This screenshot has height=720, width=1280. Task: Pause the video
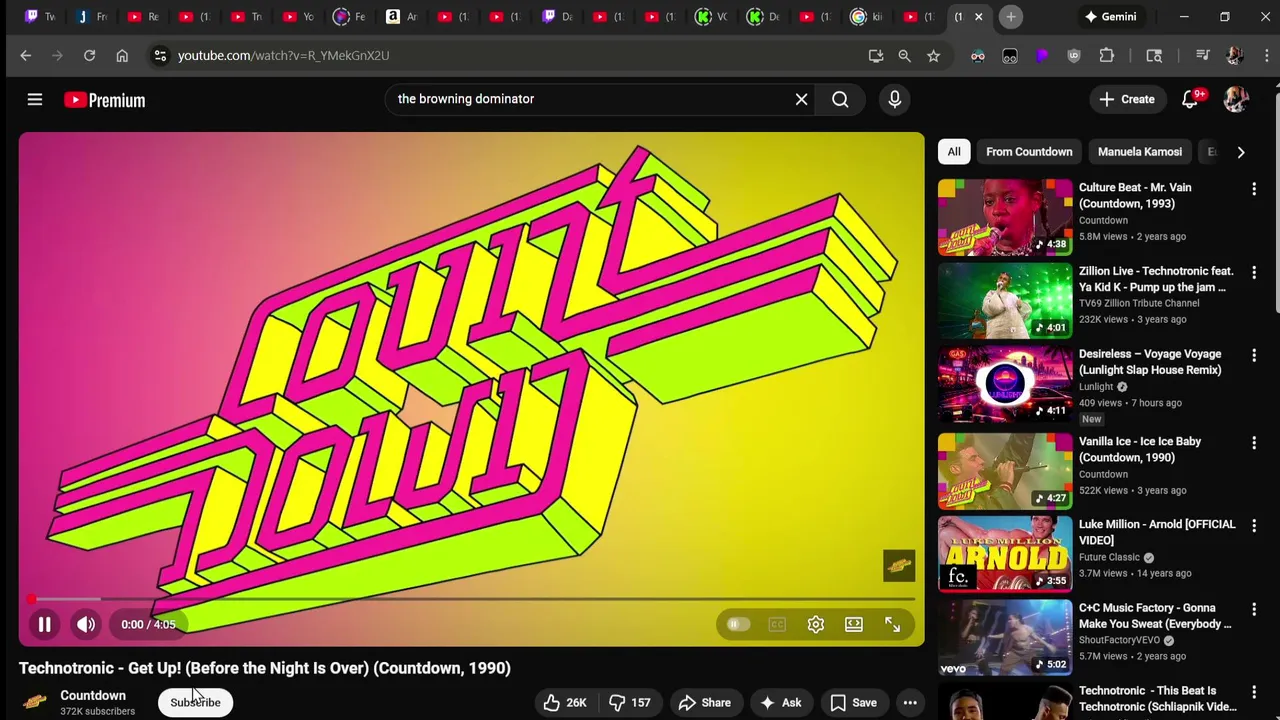pyautogui.click(x=44, y=624)
